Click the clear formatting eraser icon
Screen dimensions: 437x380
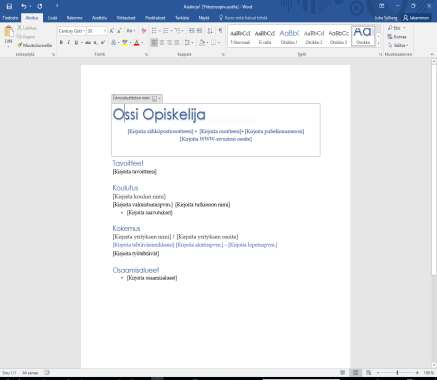144,31
